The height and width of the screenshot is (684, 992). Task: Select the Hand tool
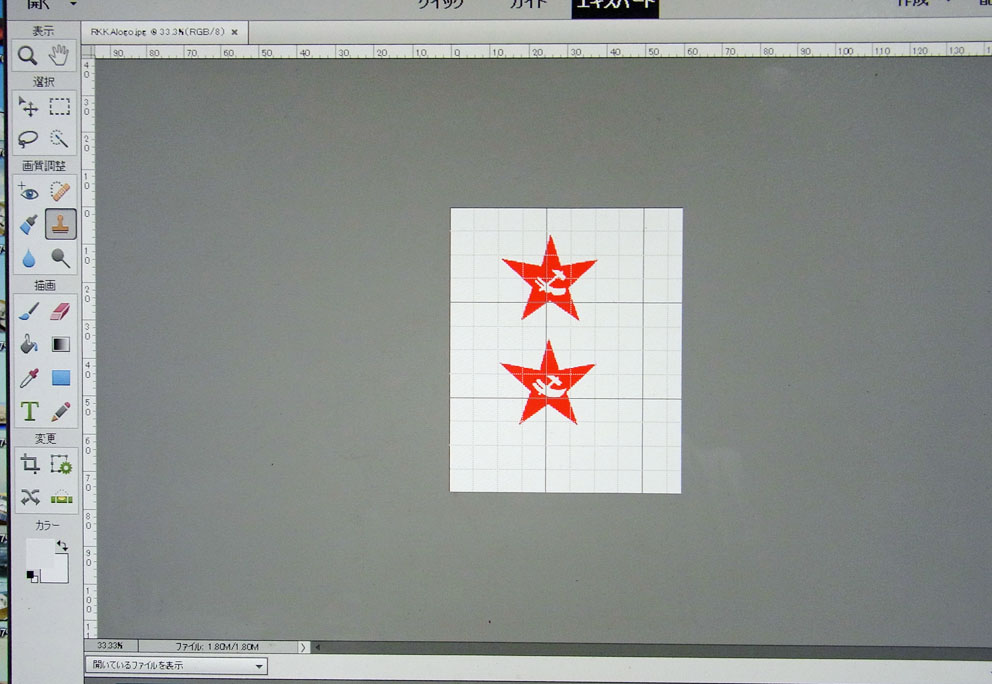click(59, 55)
